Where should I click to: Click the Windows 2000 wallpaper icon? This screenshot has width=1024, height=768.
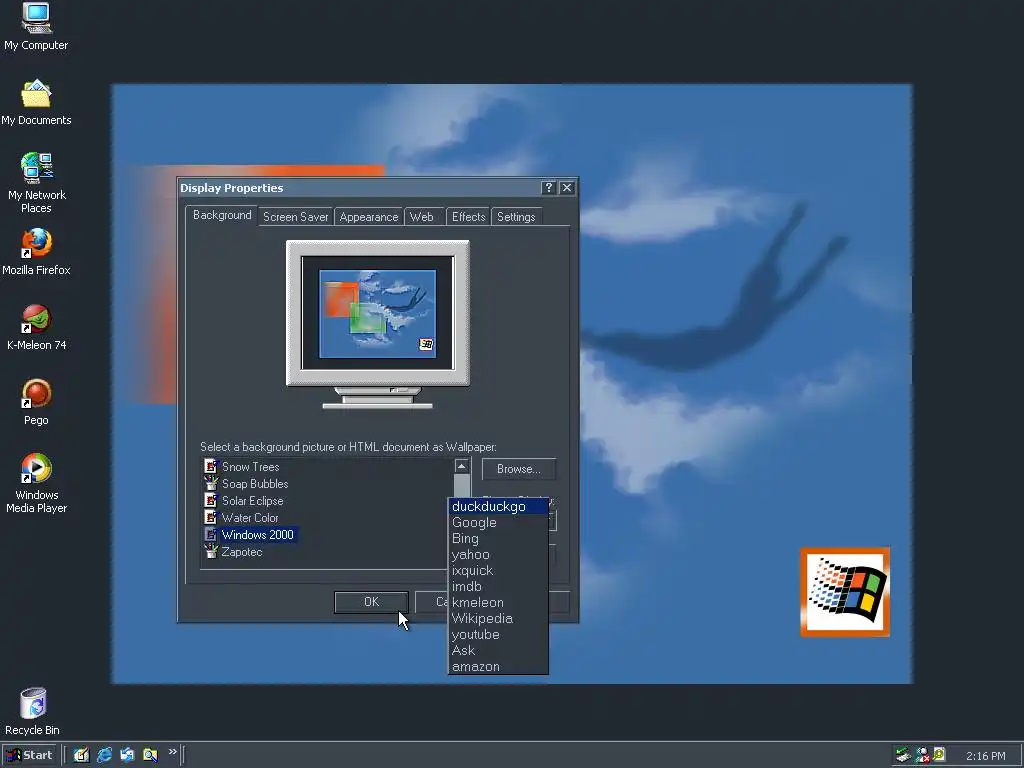coord(210,534)
